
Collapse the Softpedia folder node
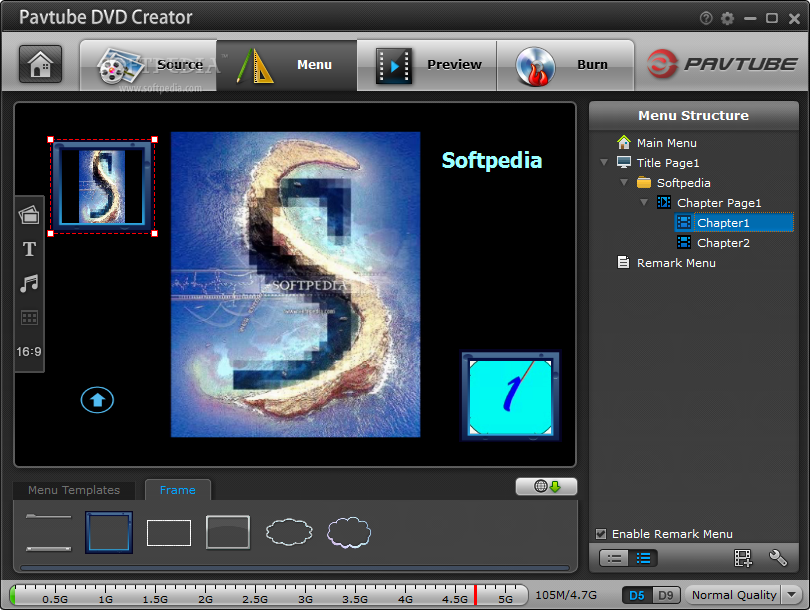click(624, 183)
